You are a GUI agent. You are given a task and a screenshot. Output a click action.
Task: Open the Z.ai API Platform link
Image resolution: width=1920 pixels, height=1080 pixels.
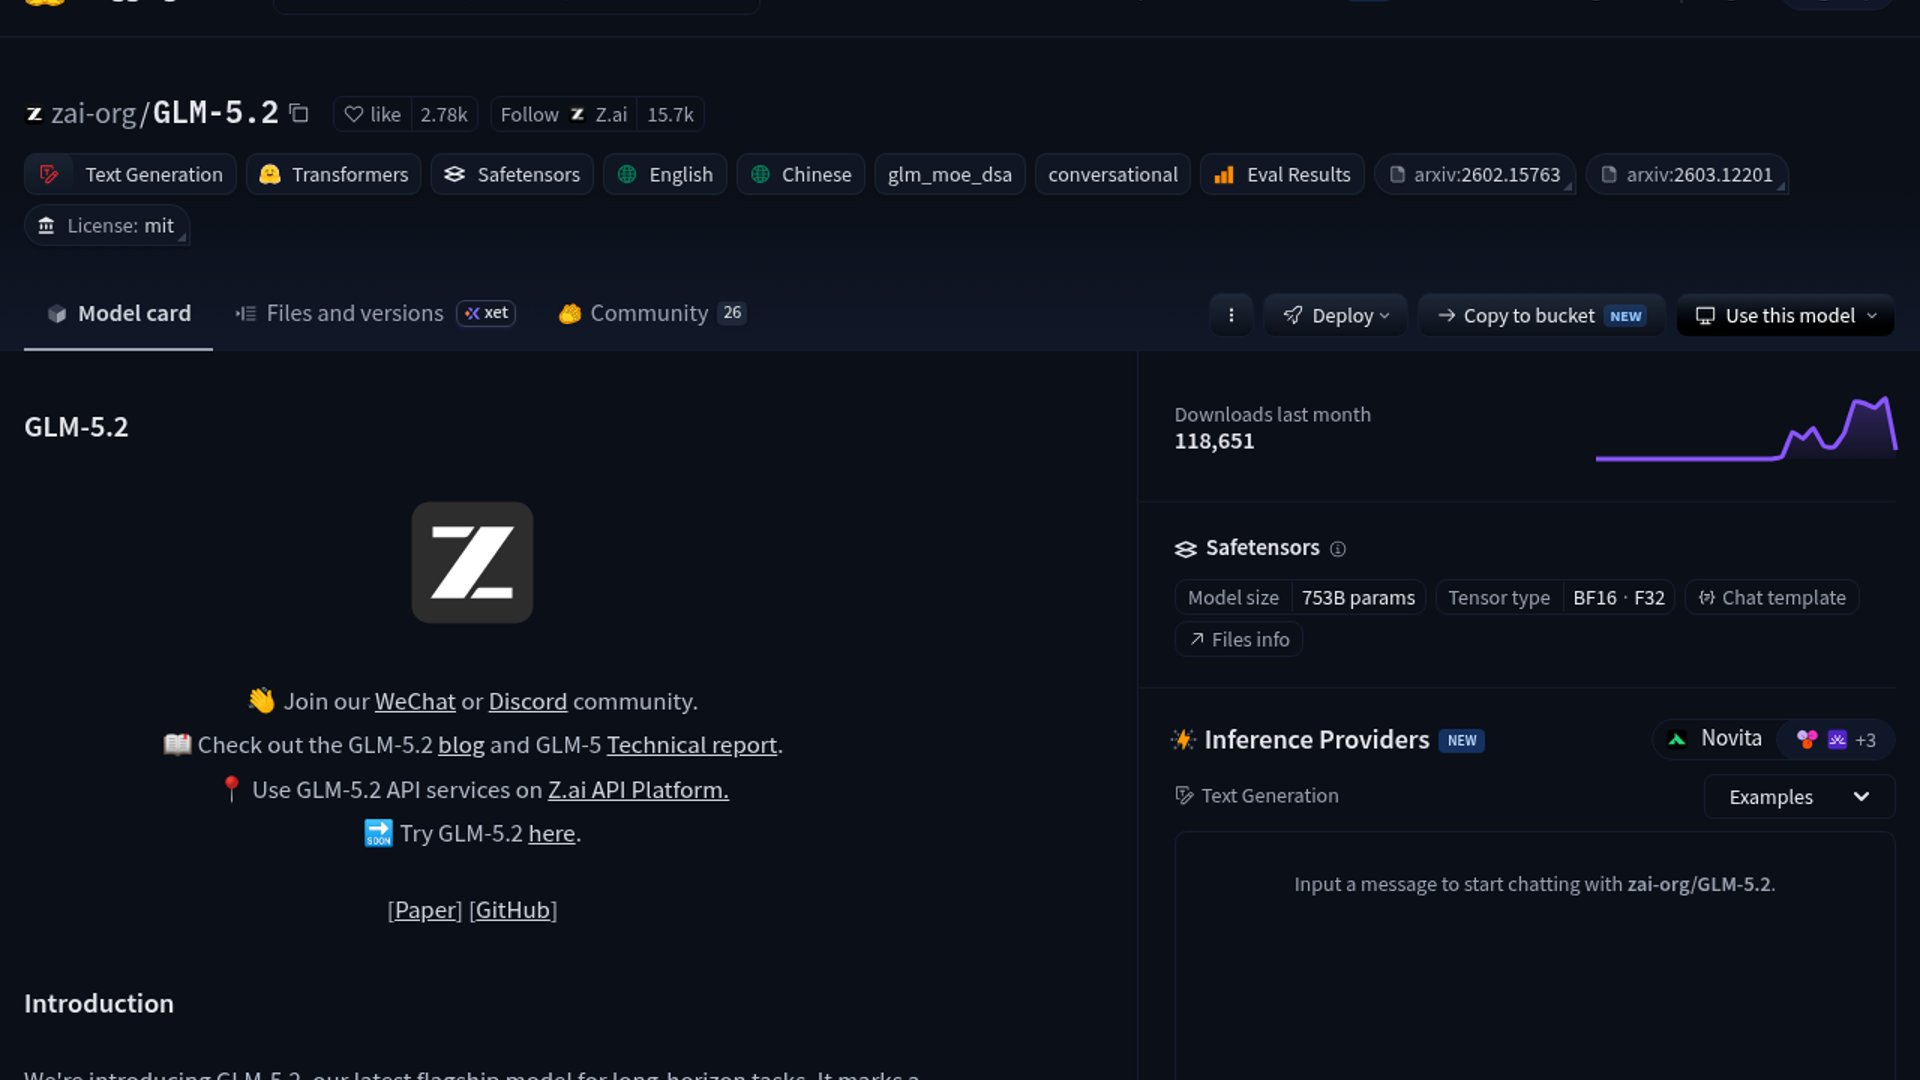point(638,790)
